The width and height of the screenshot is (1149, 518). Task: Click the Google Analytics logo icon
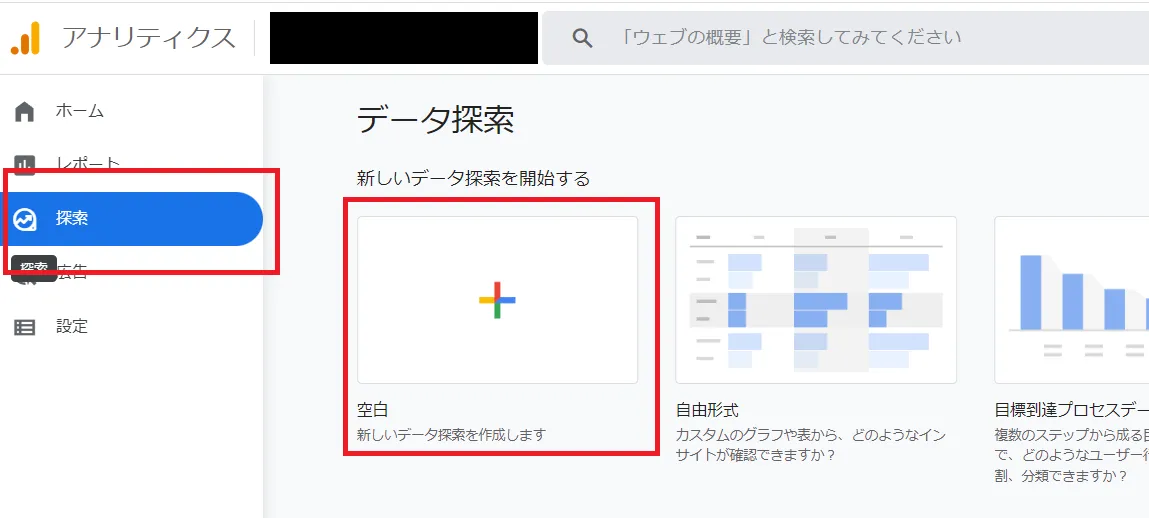click(25, 38)
